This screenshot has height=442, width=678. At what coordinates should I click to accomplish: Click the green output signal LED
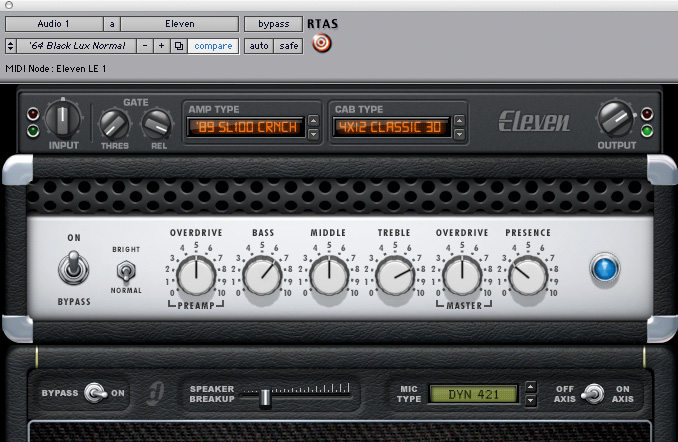pyautogui.click(x=647, y=131)
